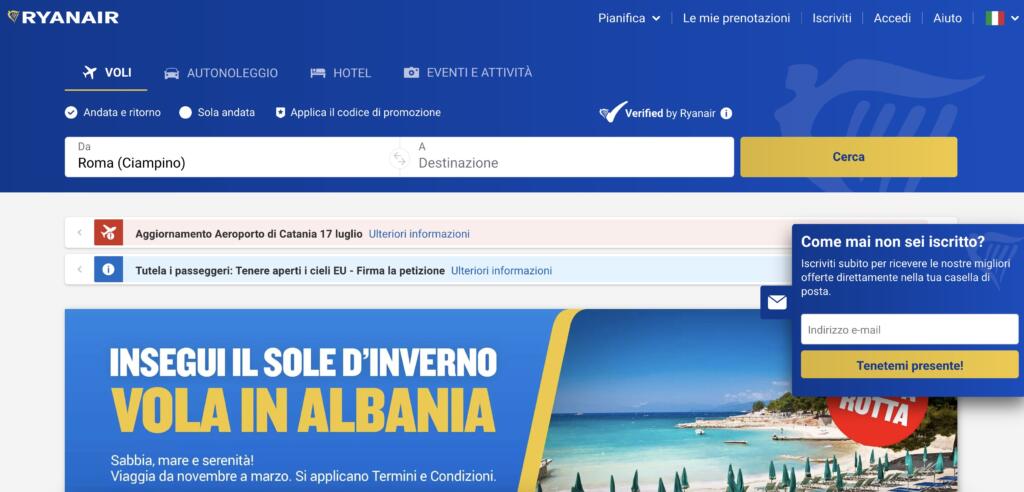The height and width of the screenshot is (492, 1024).
Task: Click the promo code shield icon
Action: pos(280,112)
